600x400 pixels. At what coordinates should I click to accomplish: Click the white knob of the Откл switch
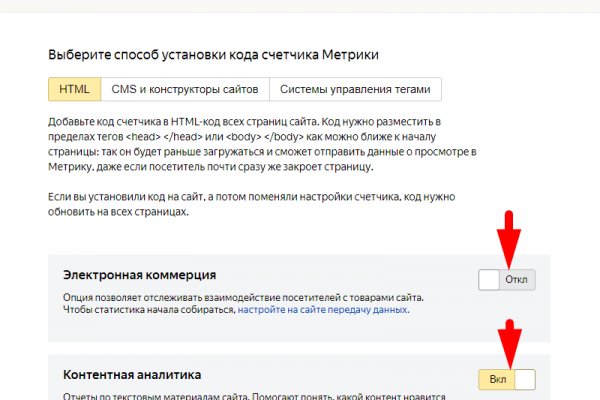490,279
